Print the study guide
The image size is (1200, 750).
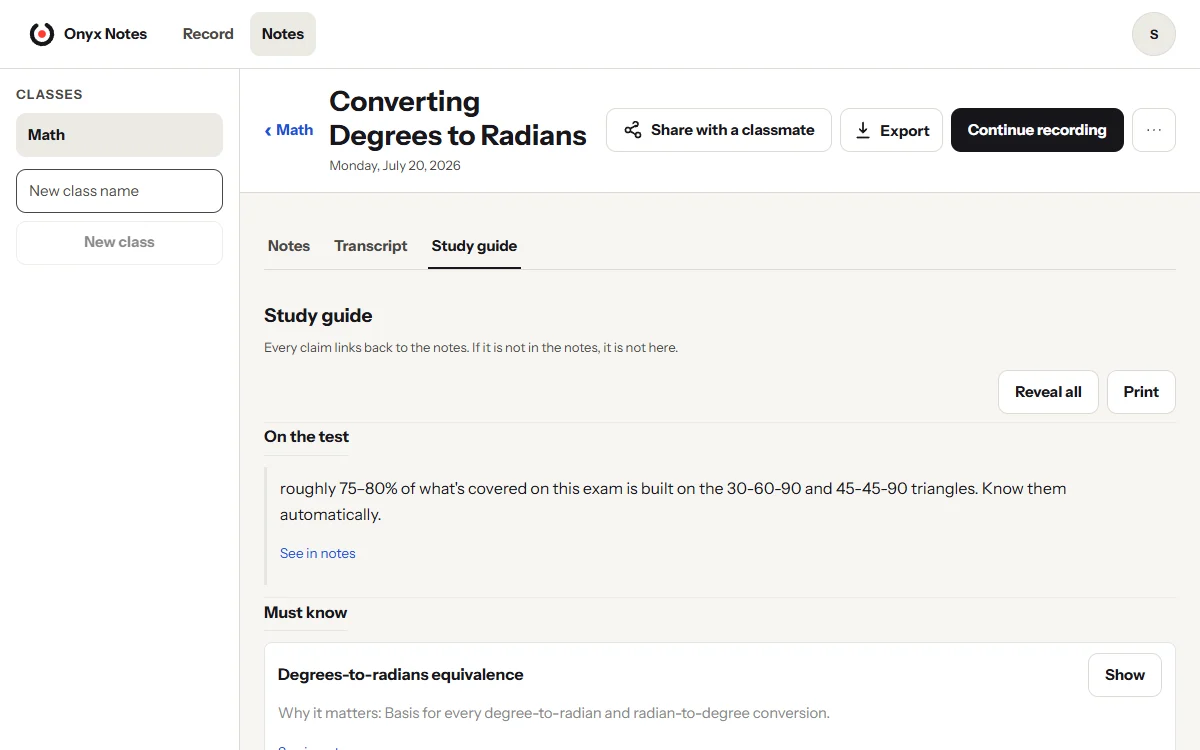1141,392
